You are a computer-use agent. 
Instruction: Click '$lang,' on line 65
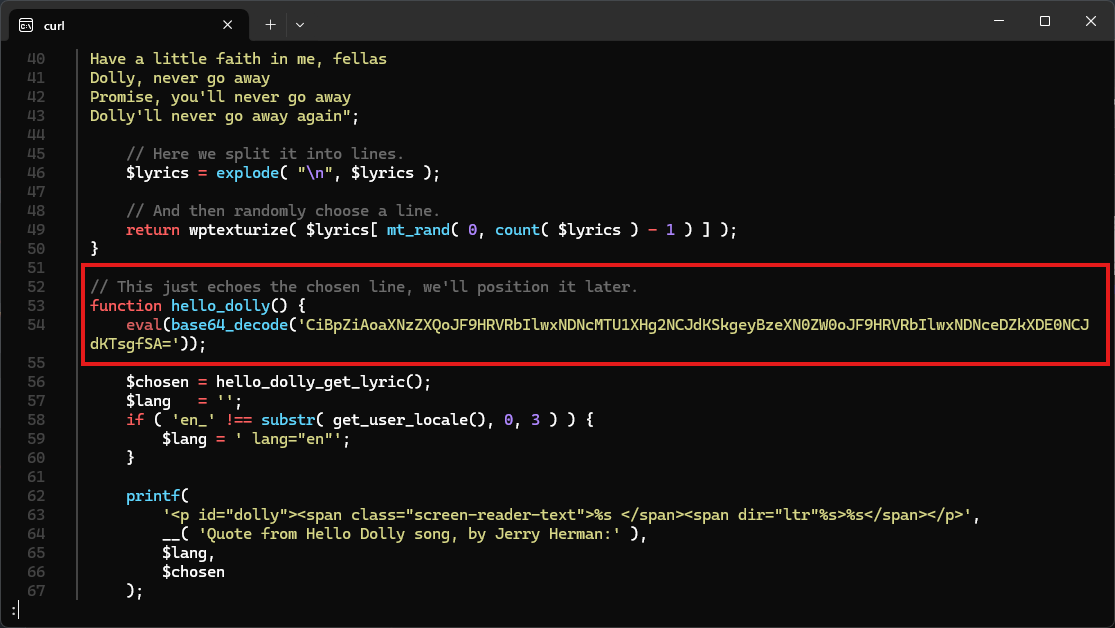coord(188,553)
